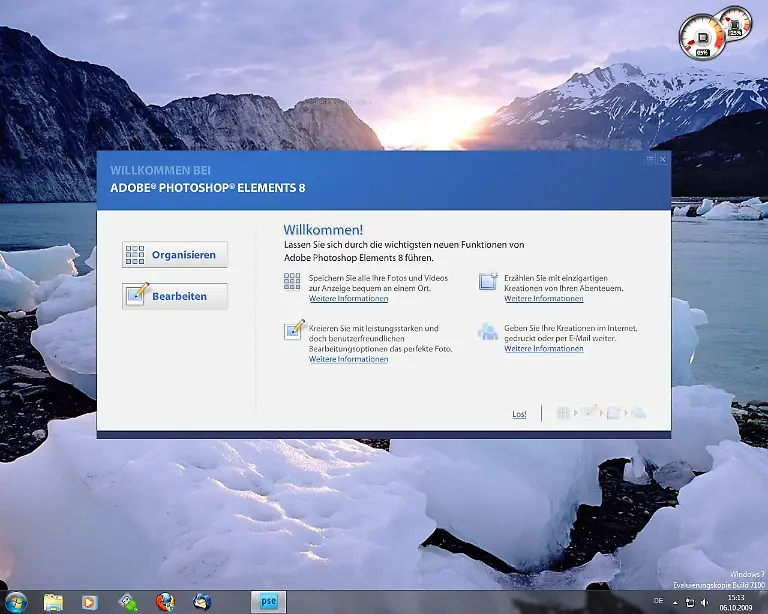Open the welcome dialog settings button near close
Viewport: 768px width, 614px height.
pos(650,159)
